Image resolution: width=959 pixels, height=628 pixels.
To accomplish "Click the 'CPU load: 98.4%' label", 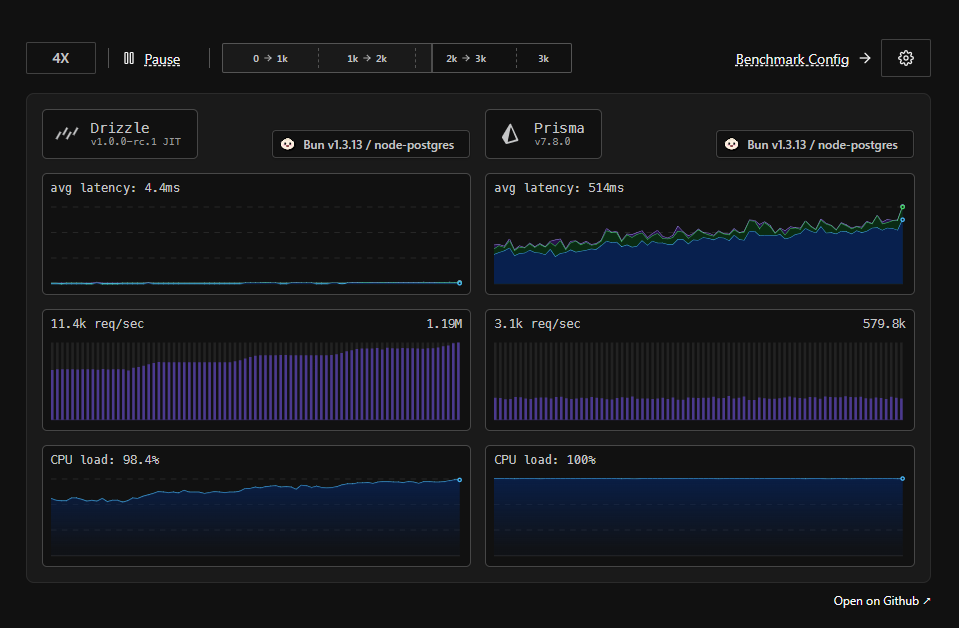I will (105, 459).
